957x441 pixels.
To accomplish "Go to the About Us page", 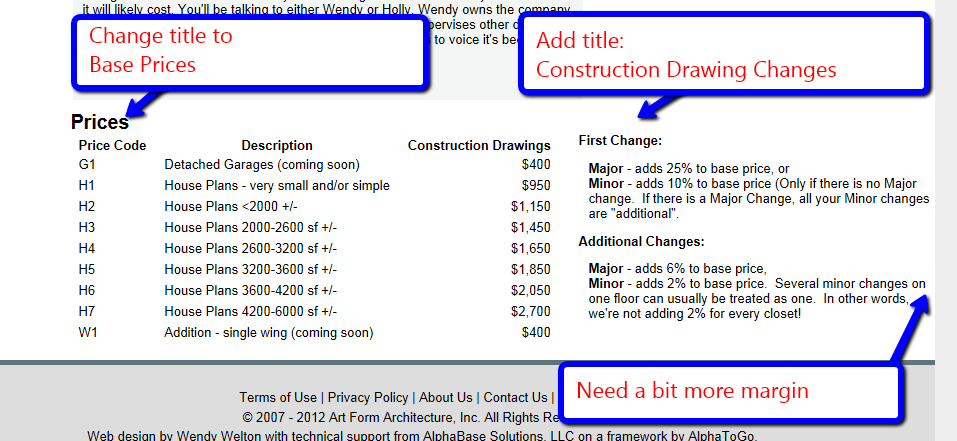I will click(x=446, y=397).
